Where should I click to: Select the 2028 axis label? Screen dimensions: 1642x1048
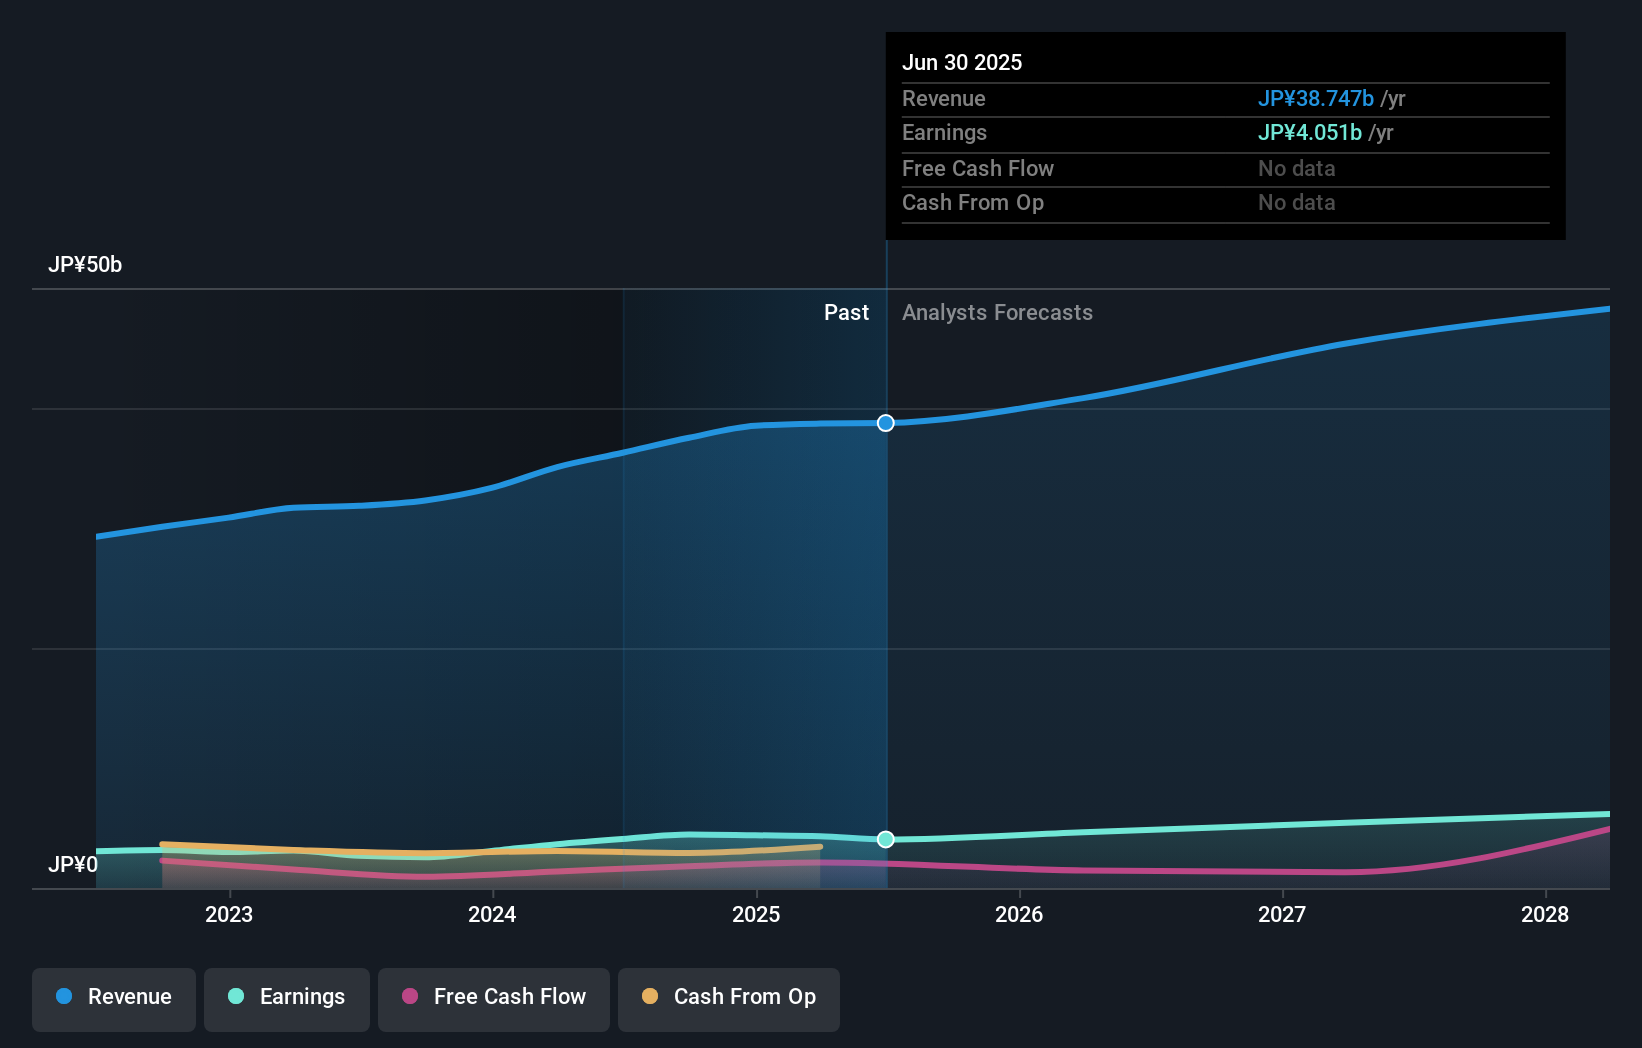[x=1545, y=914]
